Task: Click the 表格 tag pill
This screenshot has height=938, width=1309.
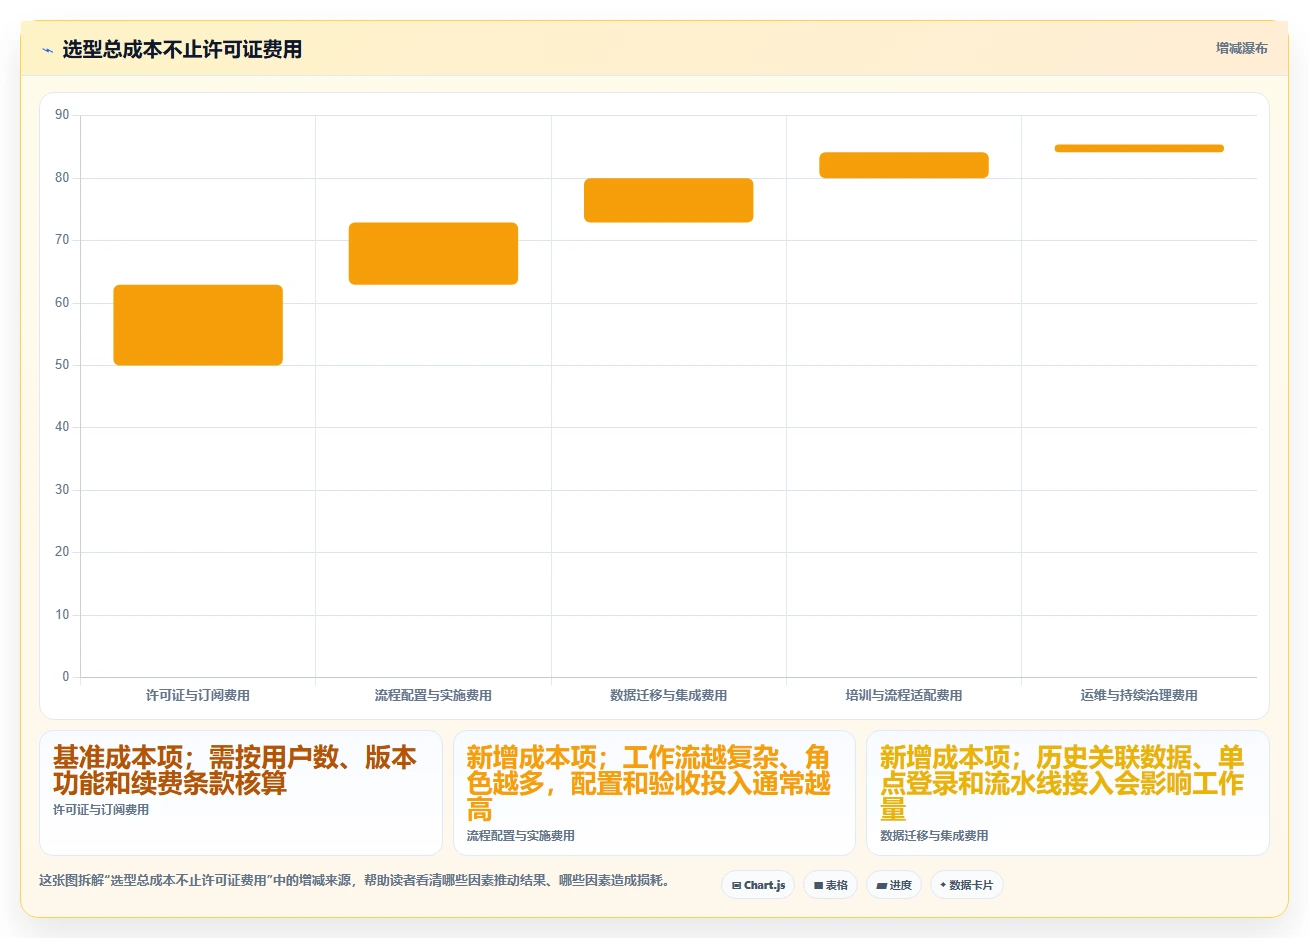Action: [x=831, y=885]
